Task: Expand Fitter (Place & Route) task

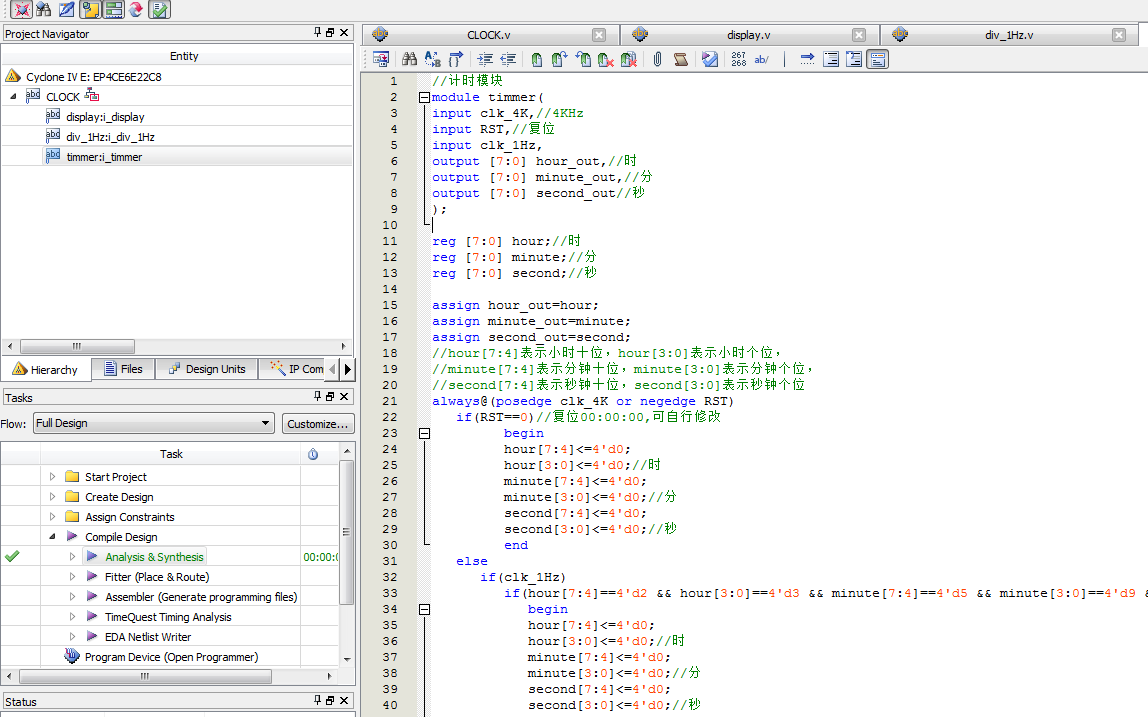Action: tap(72, 576)
